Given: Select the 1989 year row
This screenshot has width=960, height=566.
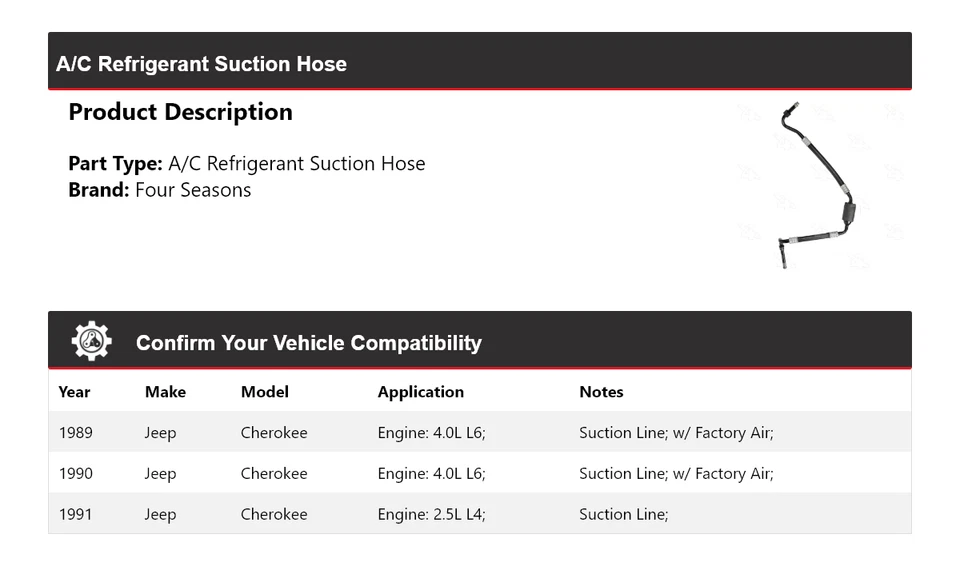Looking at the screenshot, I should point(75,433).
